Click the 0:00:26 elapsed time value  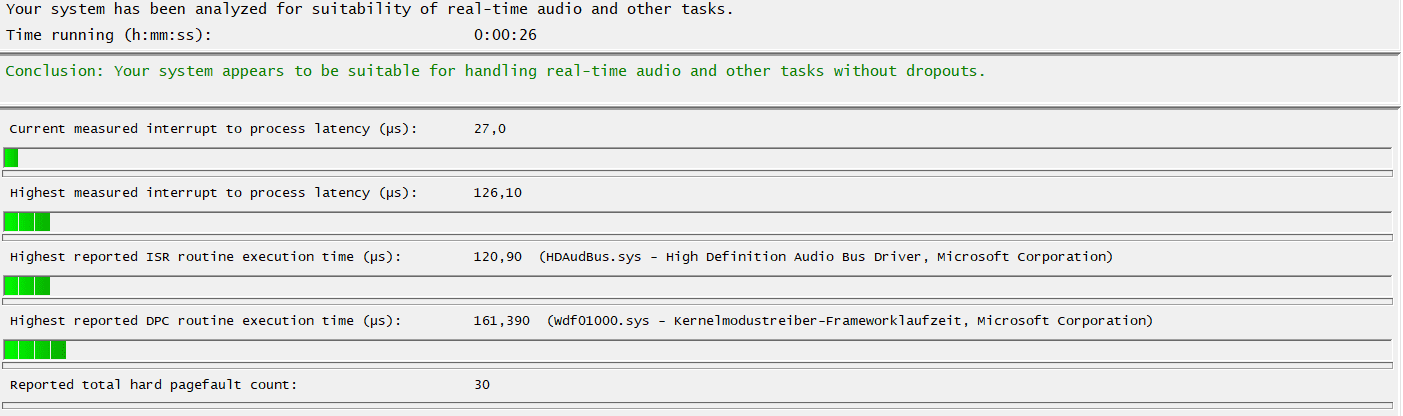click(x=505, y=35)
